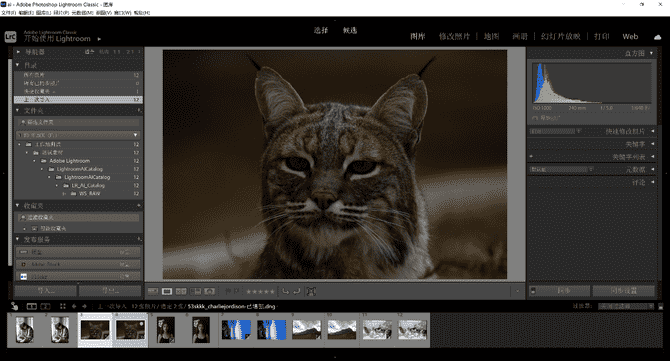Toggle the filter switch at filmstrip right
Viewport: 670px width, 361px height.
(x=661, y=306)
